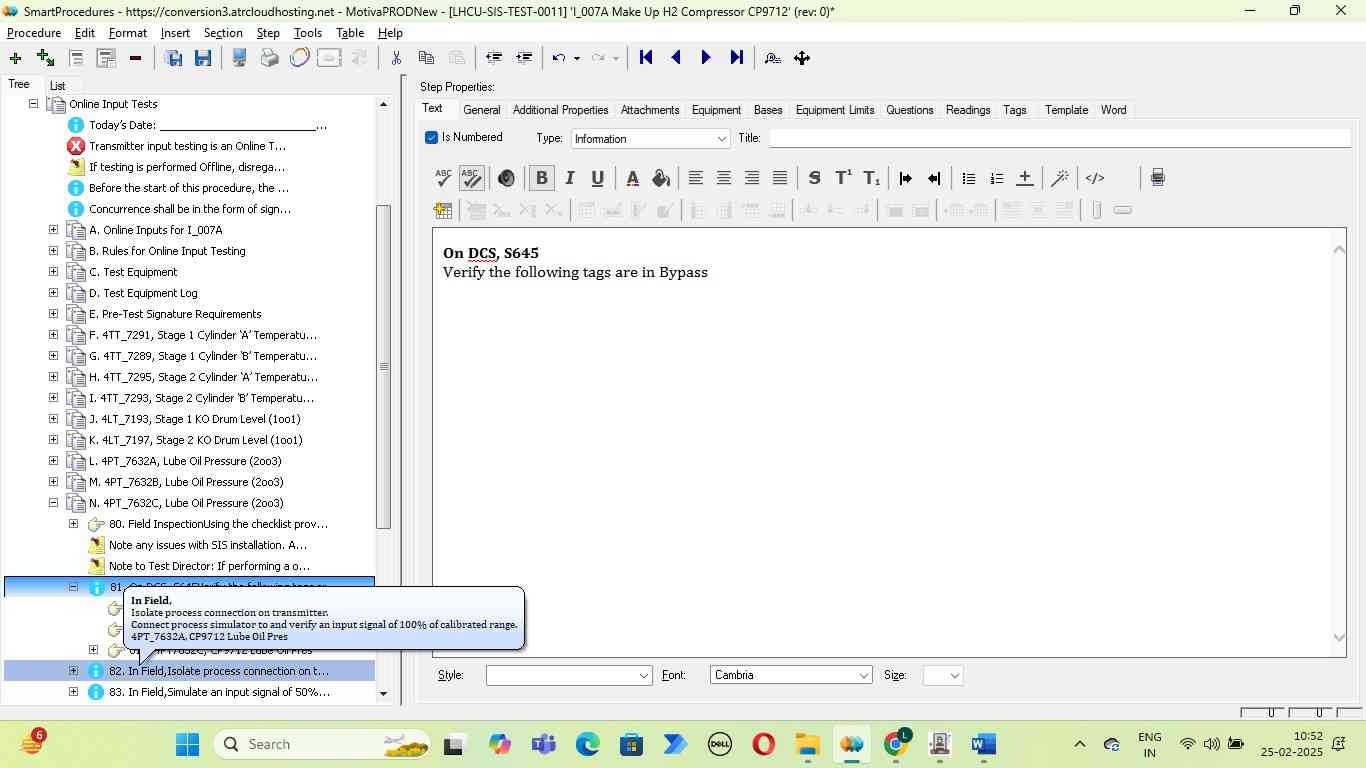This screenshot has height=768, width=1366.
Task: Click the magic wand icon
Action: [1060, 178]
